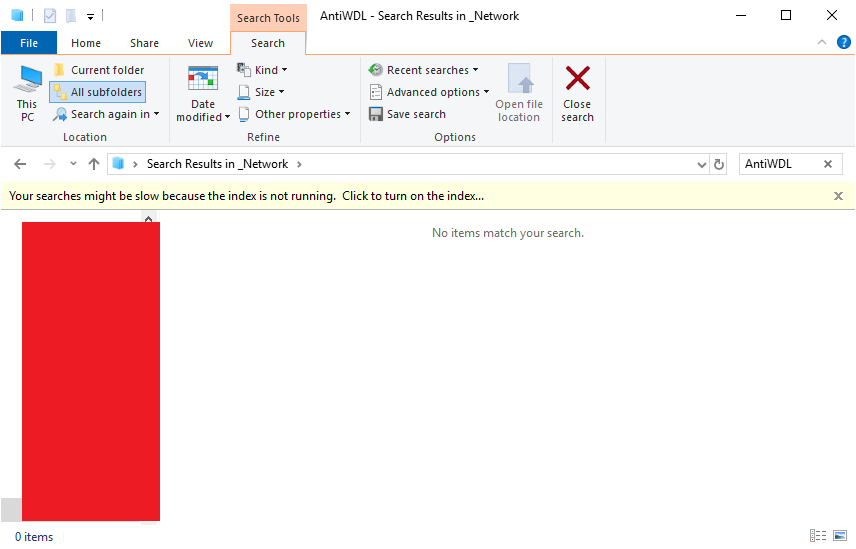856x549 pixels.
Task: Toggle All subfolders search scope
Action: 98,92
